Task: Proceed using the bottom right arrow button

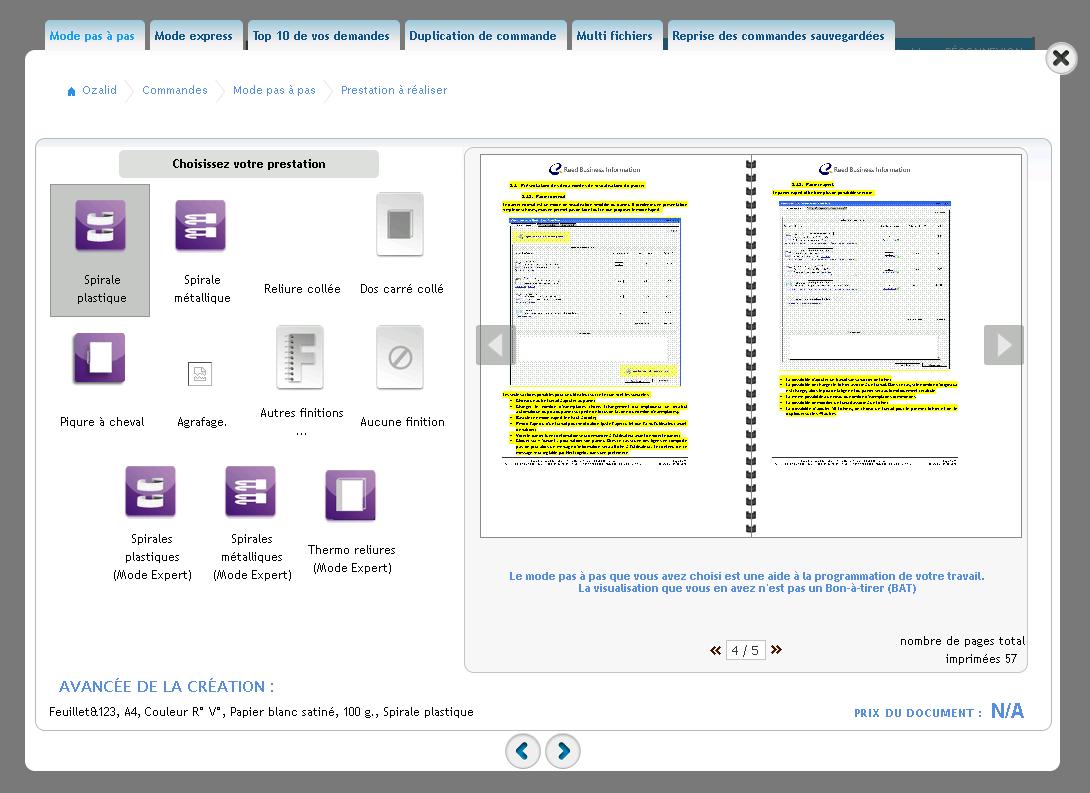Action: [x=563, y=751]
